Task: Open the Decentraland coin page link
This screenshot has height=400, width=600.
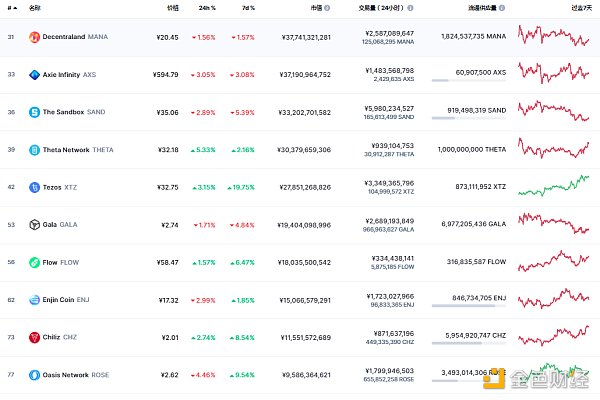Action: coord(75,37)
